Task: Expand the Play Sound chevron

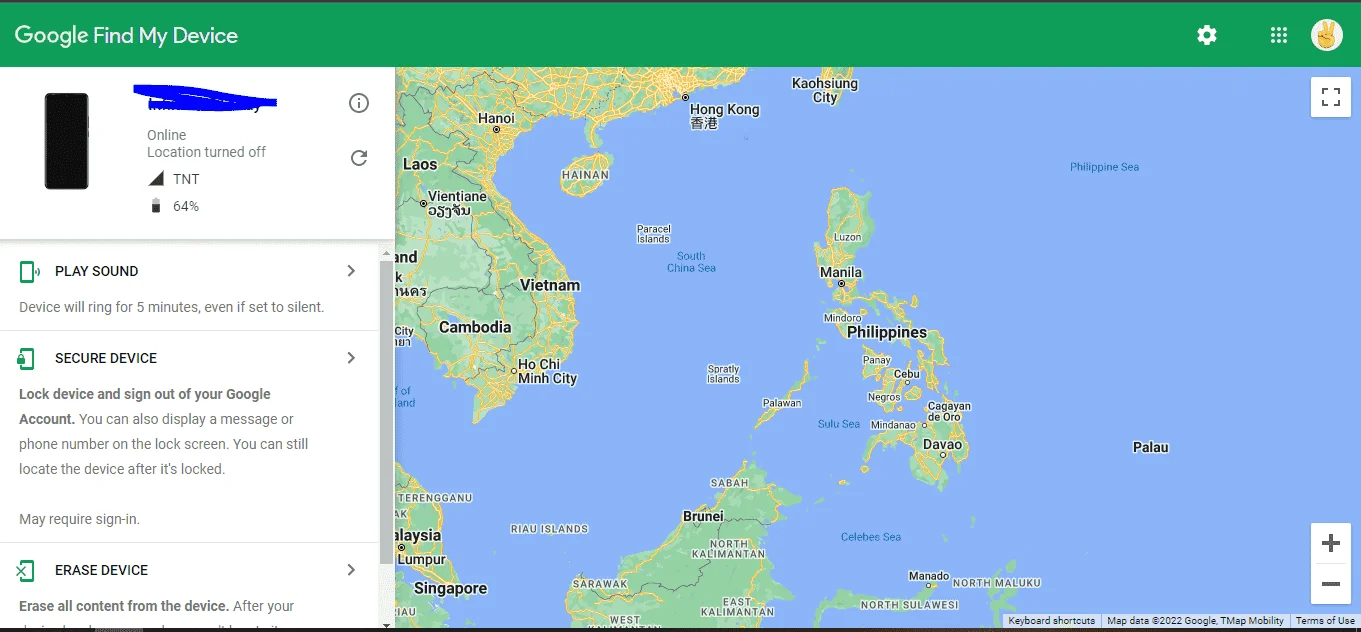Action: click(x=351, y=271)
